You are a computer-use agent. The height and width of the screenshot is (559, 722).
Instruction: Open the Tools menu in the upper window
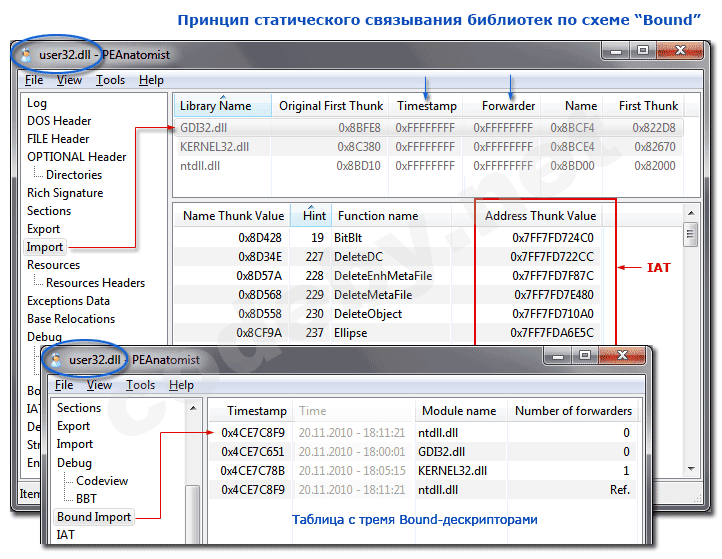click(111, 80)
